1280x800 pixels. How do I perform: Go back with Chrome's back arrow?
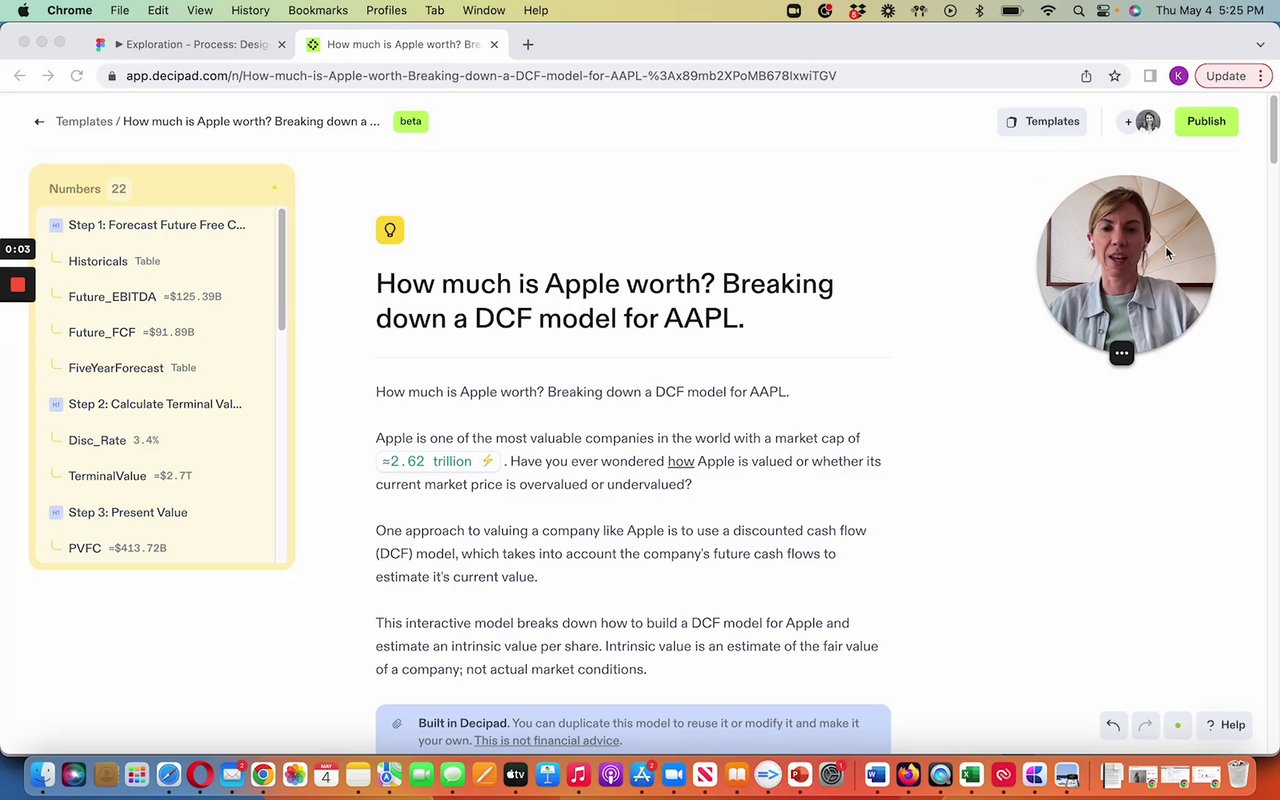20,76
